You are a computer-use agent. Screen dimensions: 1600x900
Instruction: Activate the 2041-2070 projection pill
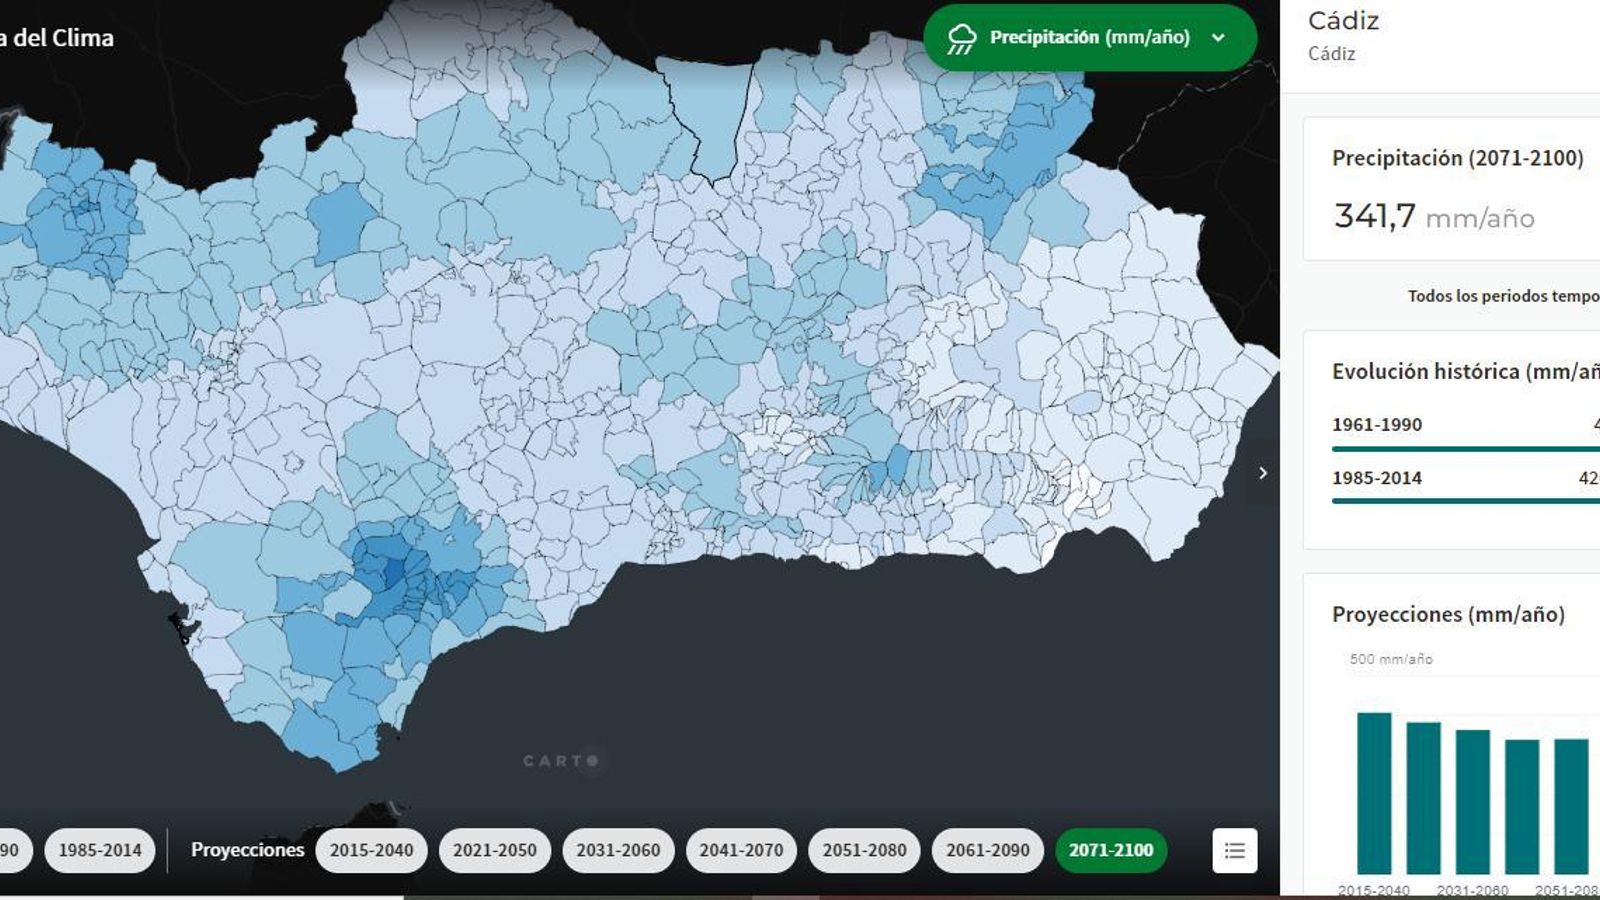743,850
